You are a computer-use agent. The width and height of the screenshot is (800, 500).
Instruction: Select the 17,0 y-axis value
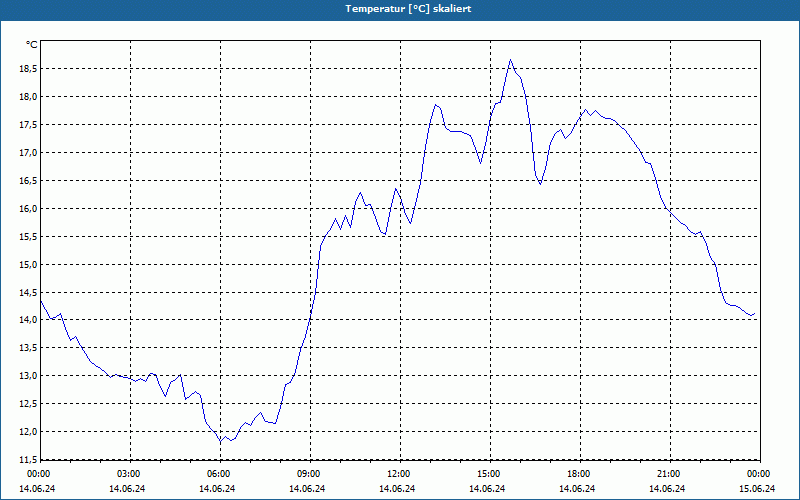pyautogui.click(x=28, y=153)
